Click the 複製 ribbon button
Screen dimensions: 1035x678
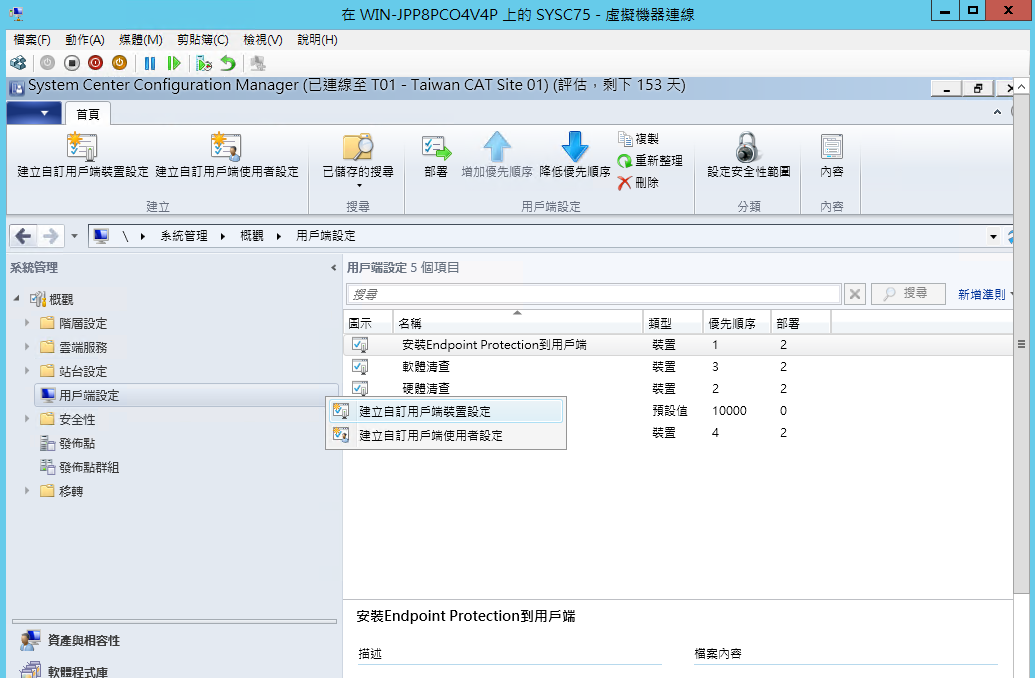pos(638,139)
